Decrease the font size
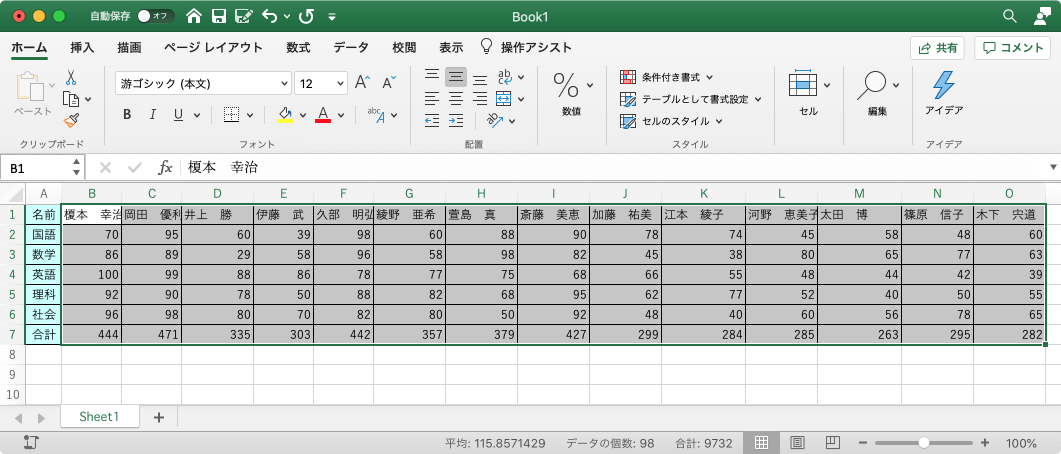This screenshot has width=1061, height=454. click(x=389, y=83)
